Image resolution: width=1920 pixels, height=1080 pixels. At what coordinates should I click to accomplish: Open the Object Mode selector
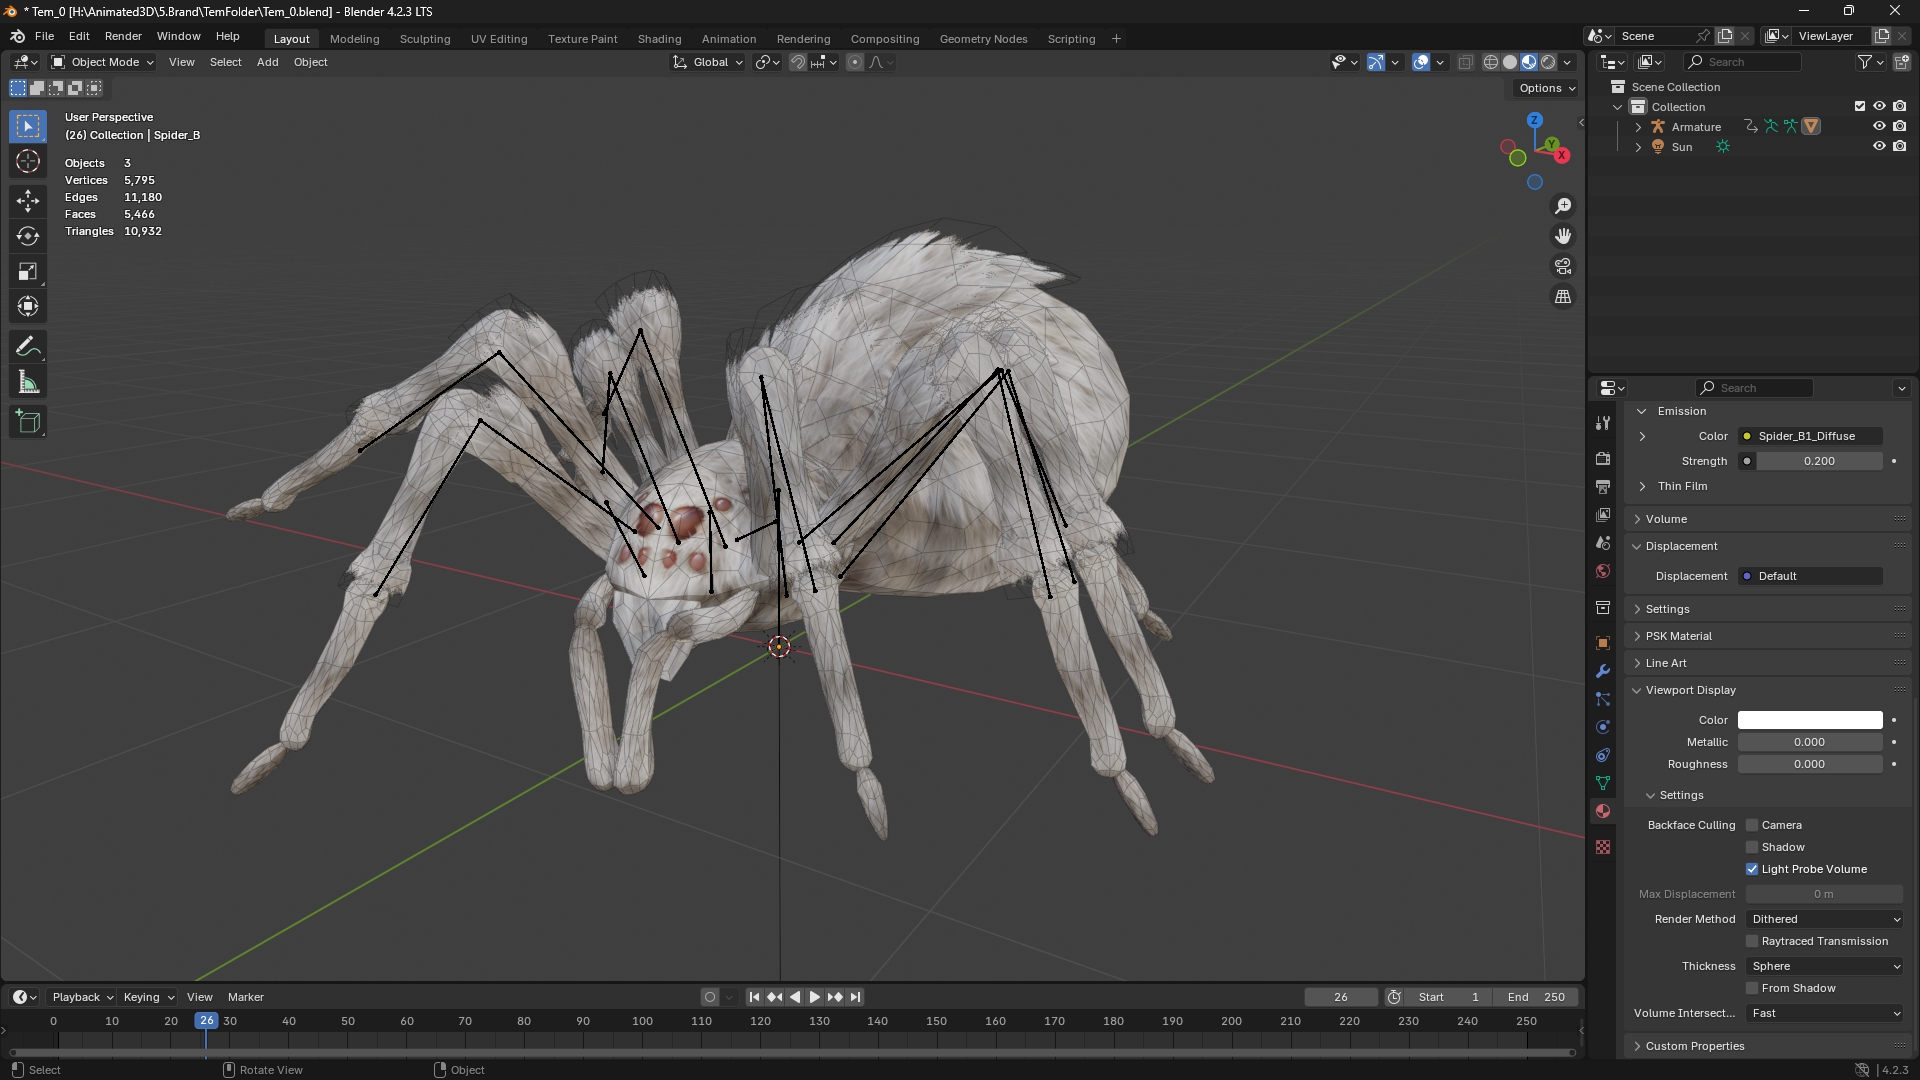pos(101,61)
